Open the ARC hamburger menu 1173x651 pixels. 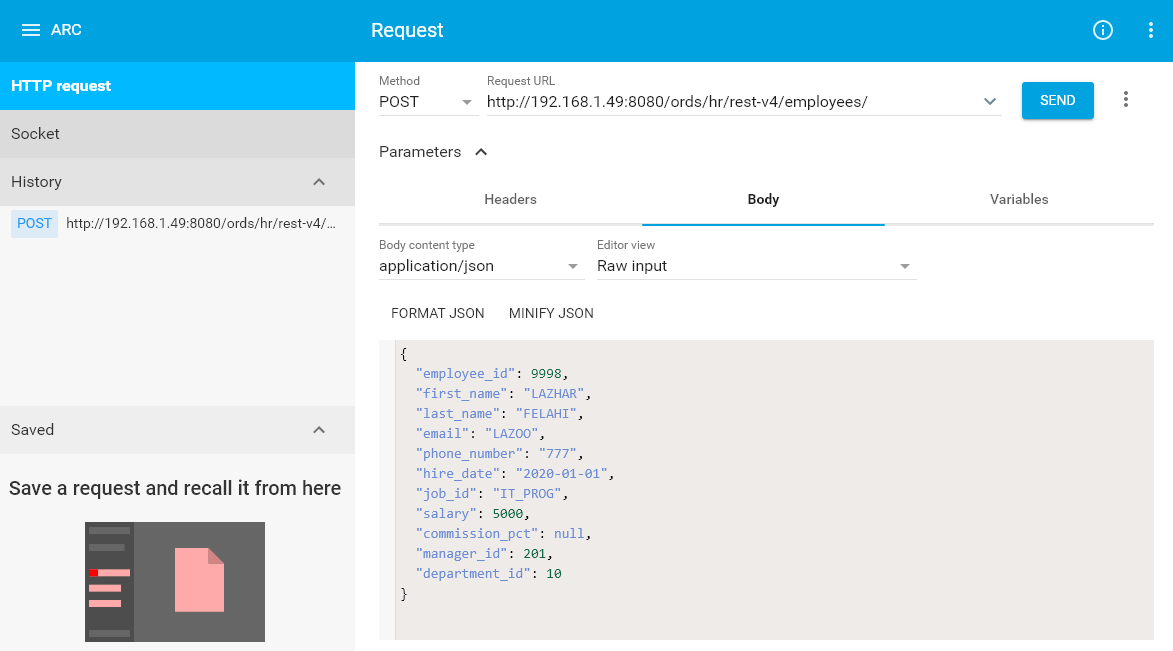pos(31,30)
